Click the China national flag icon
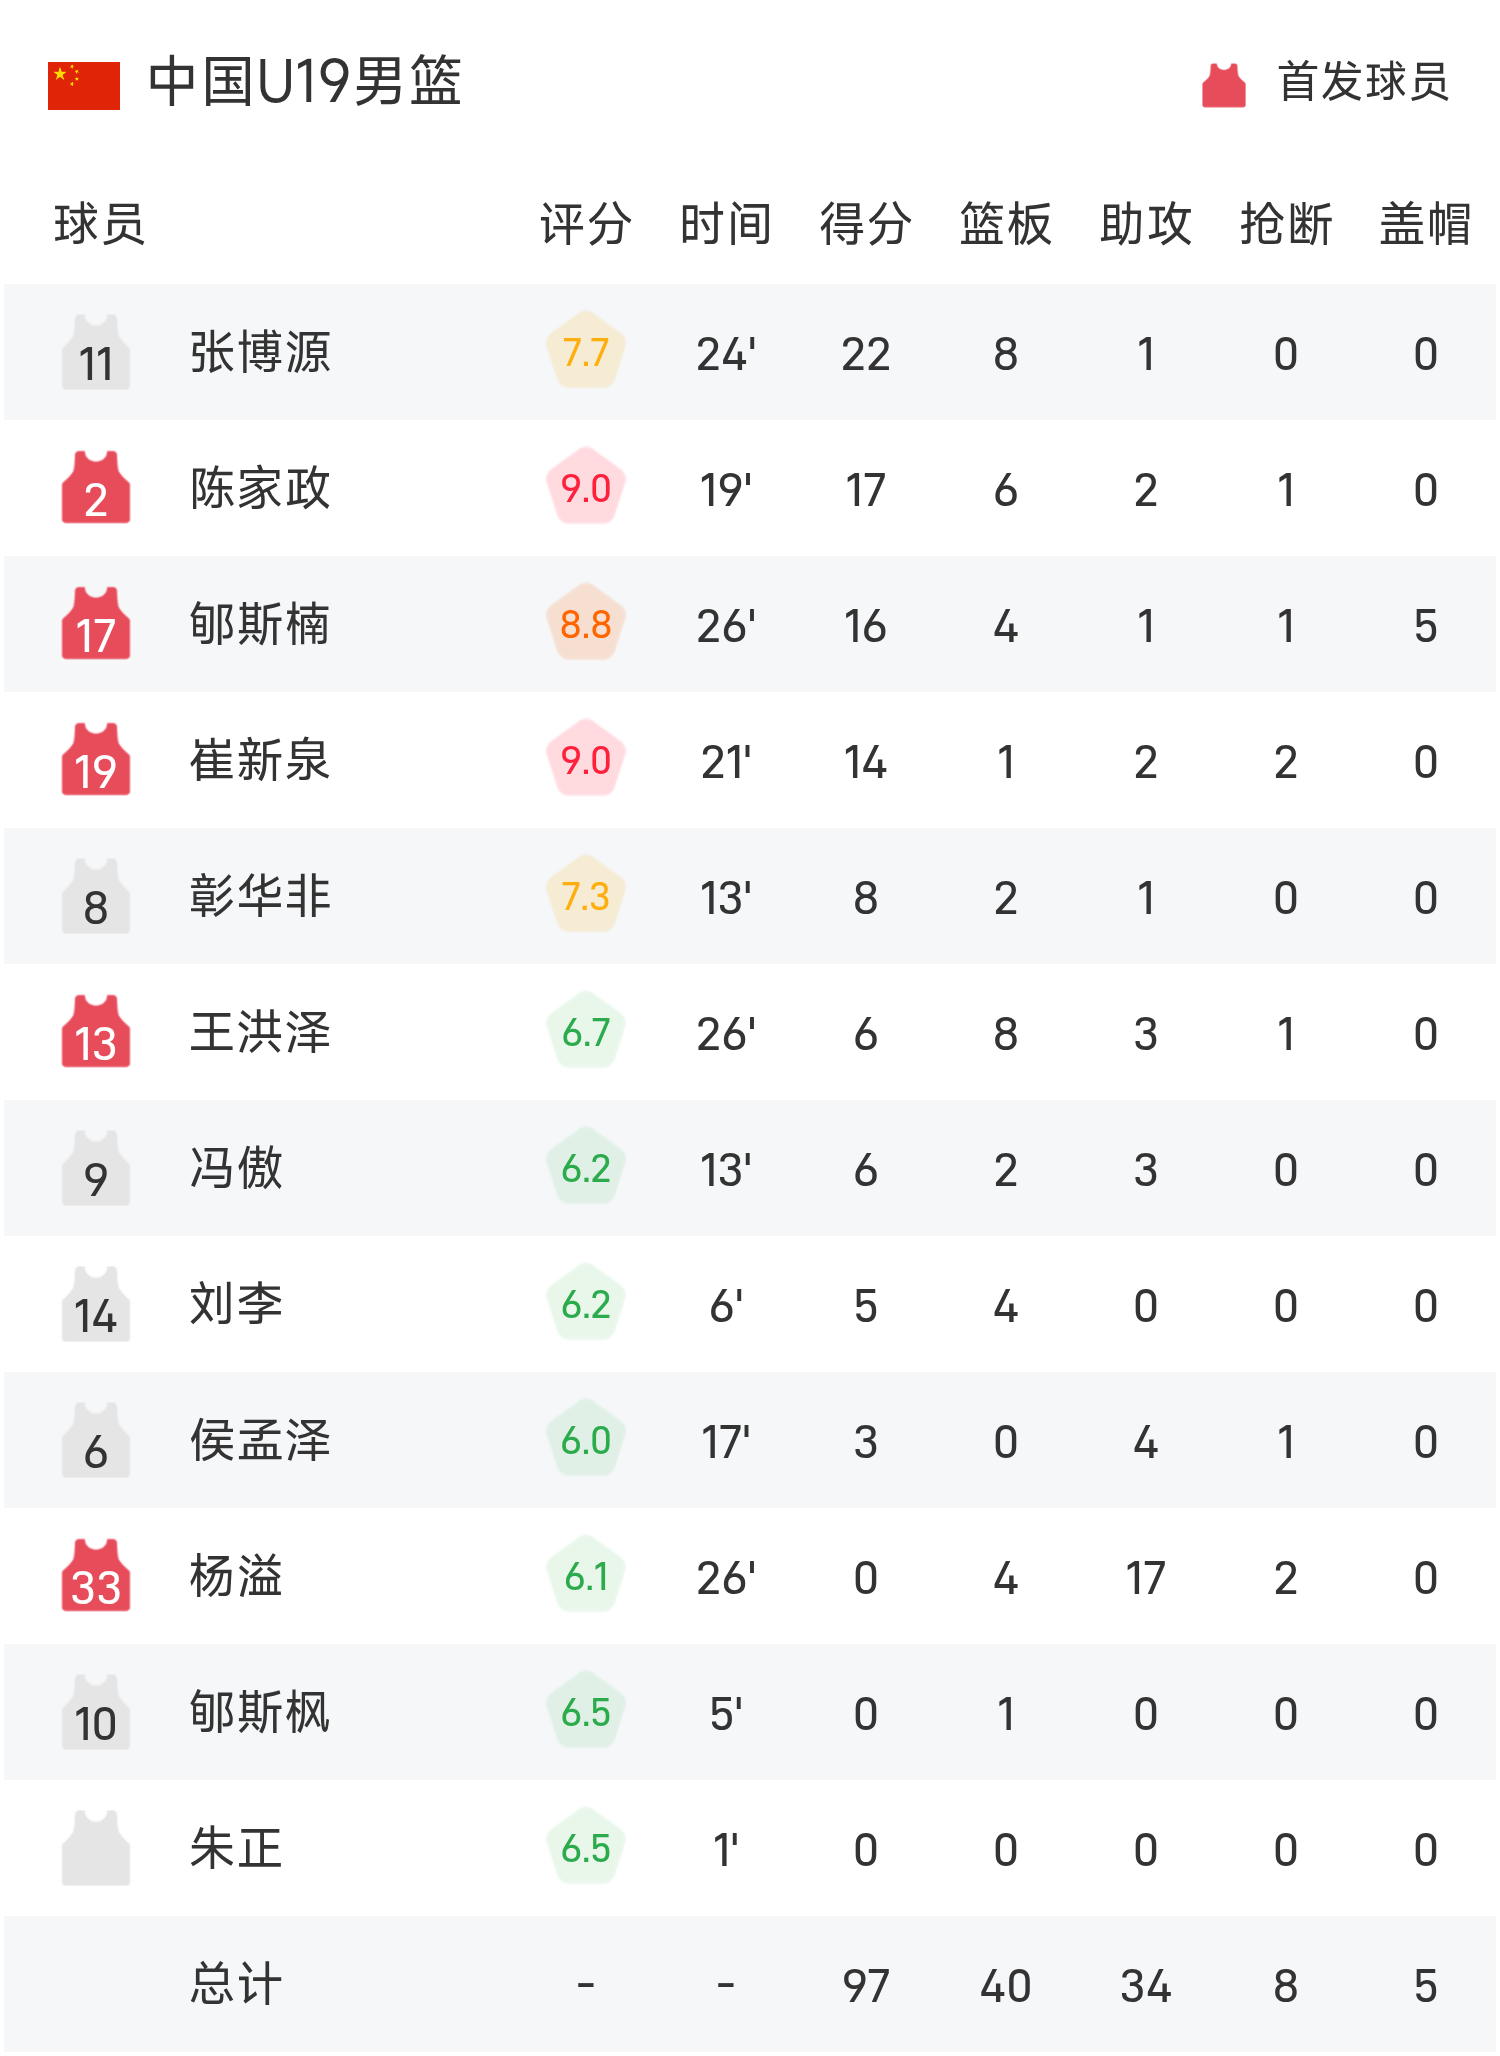 82,85
